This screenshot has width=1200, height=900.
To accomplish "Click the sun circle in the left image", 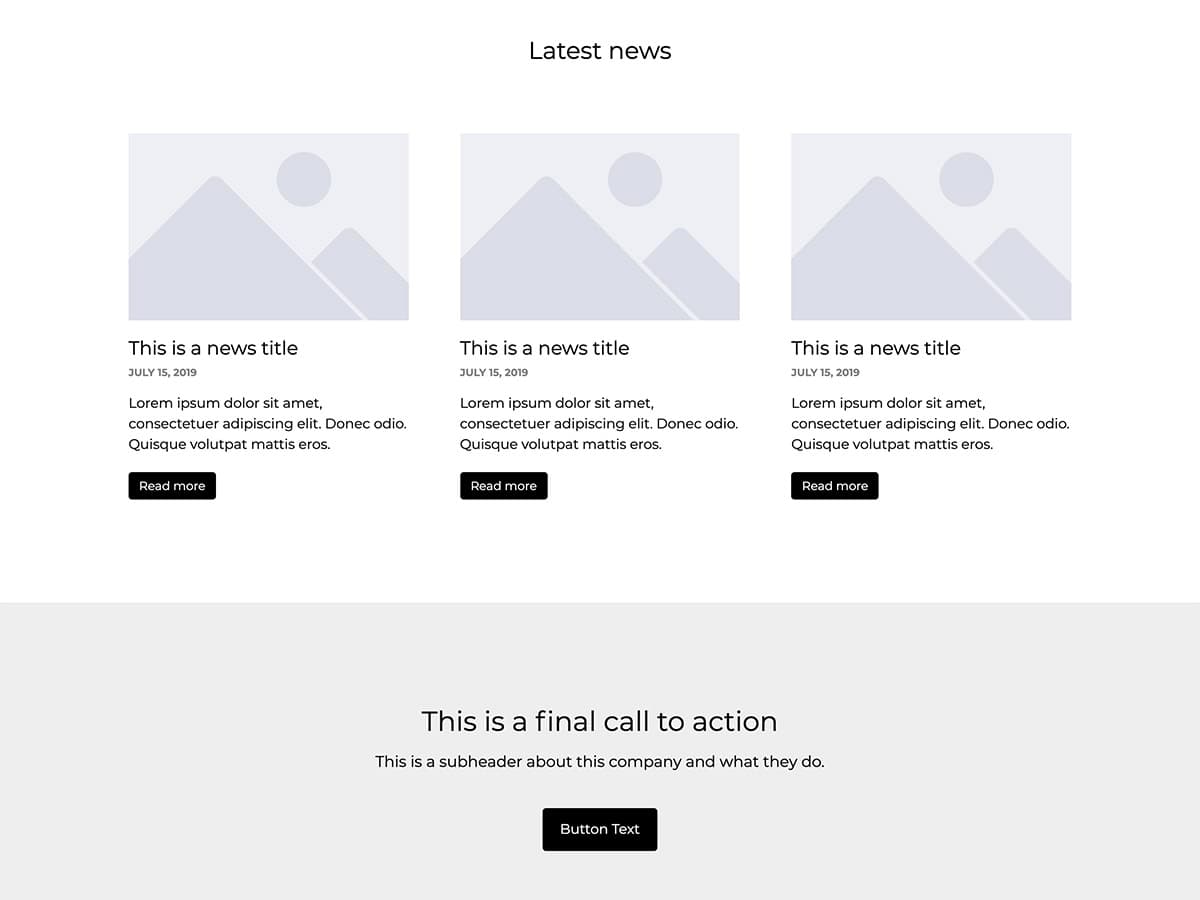I will (303, 178).
